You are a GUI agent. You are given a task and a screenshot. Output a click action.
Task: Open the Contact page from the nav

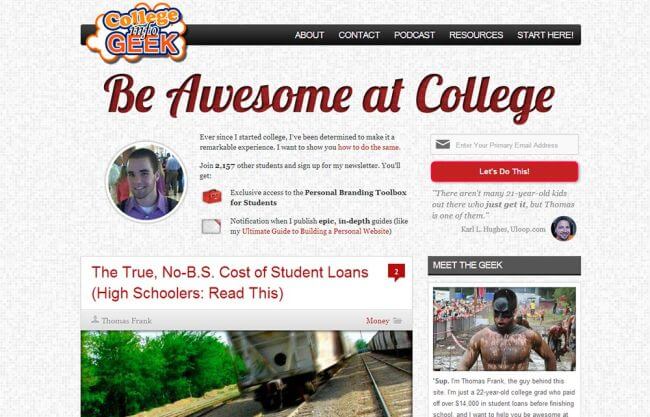(359, 35)
